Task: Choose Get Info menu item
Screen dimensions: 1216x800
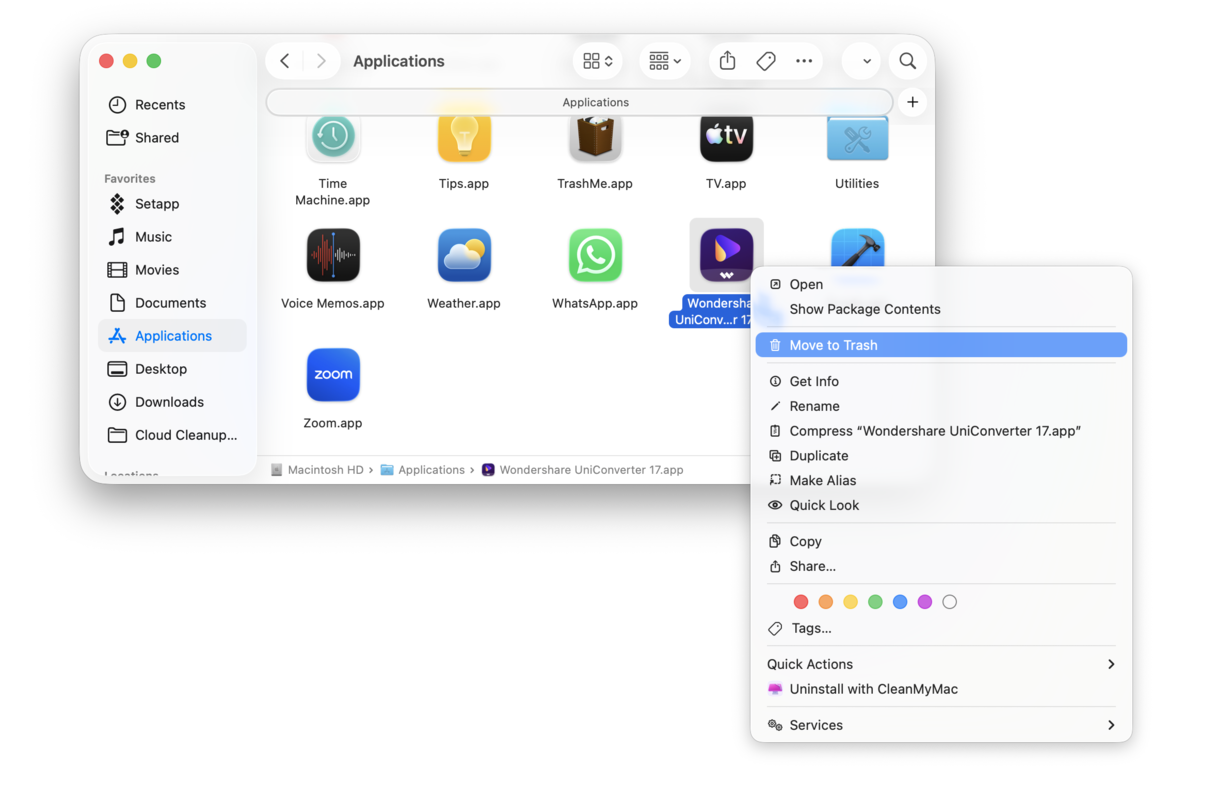Action: tap(941, 381)
